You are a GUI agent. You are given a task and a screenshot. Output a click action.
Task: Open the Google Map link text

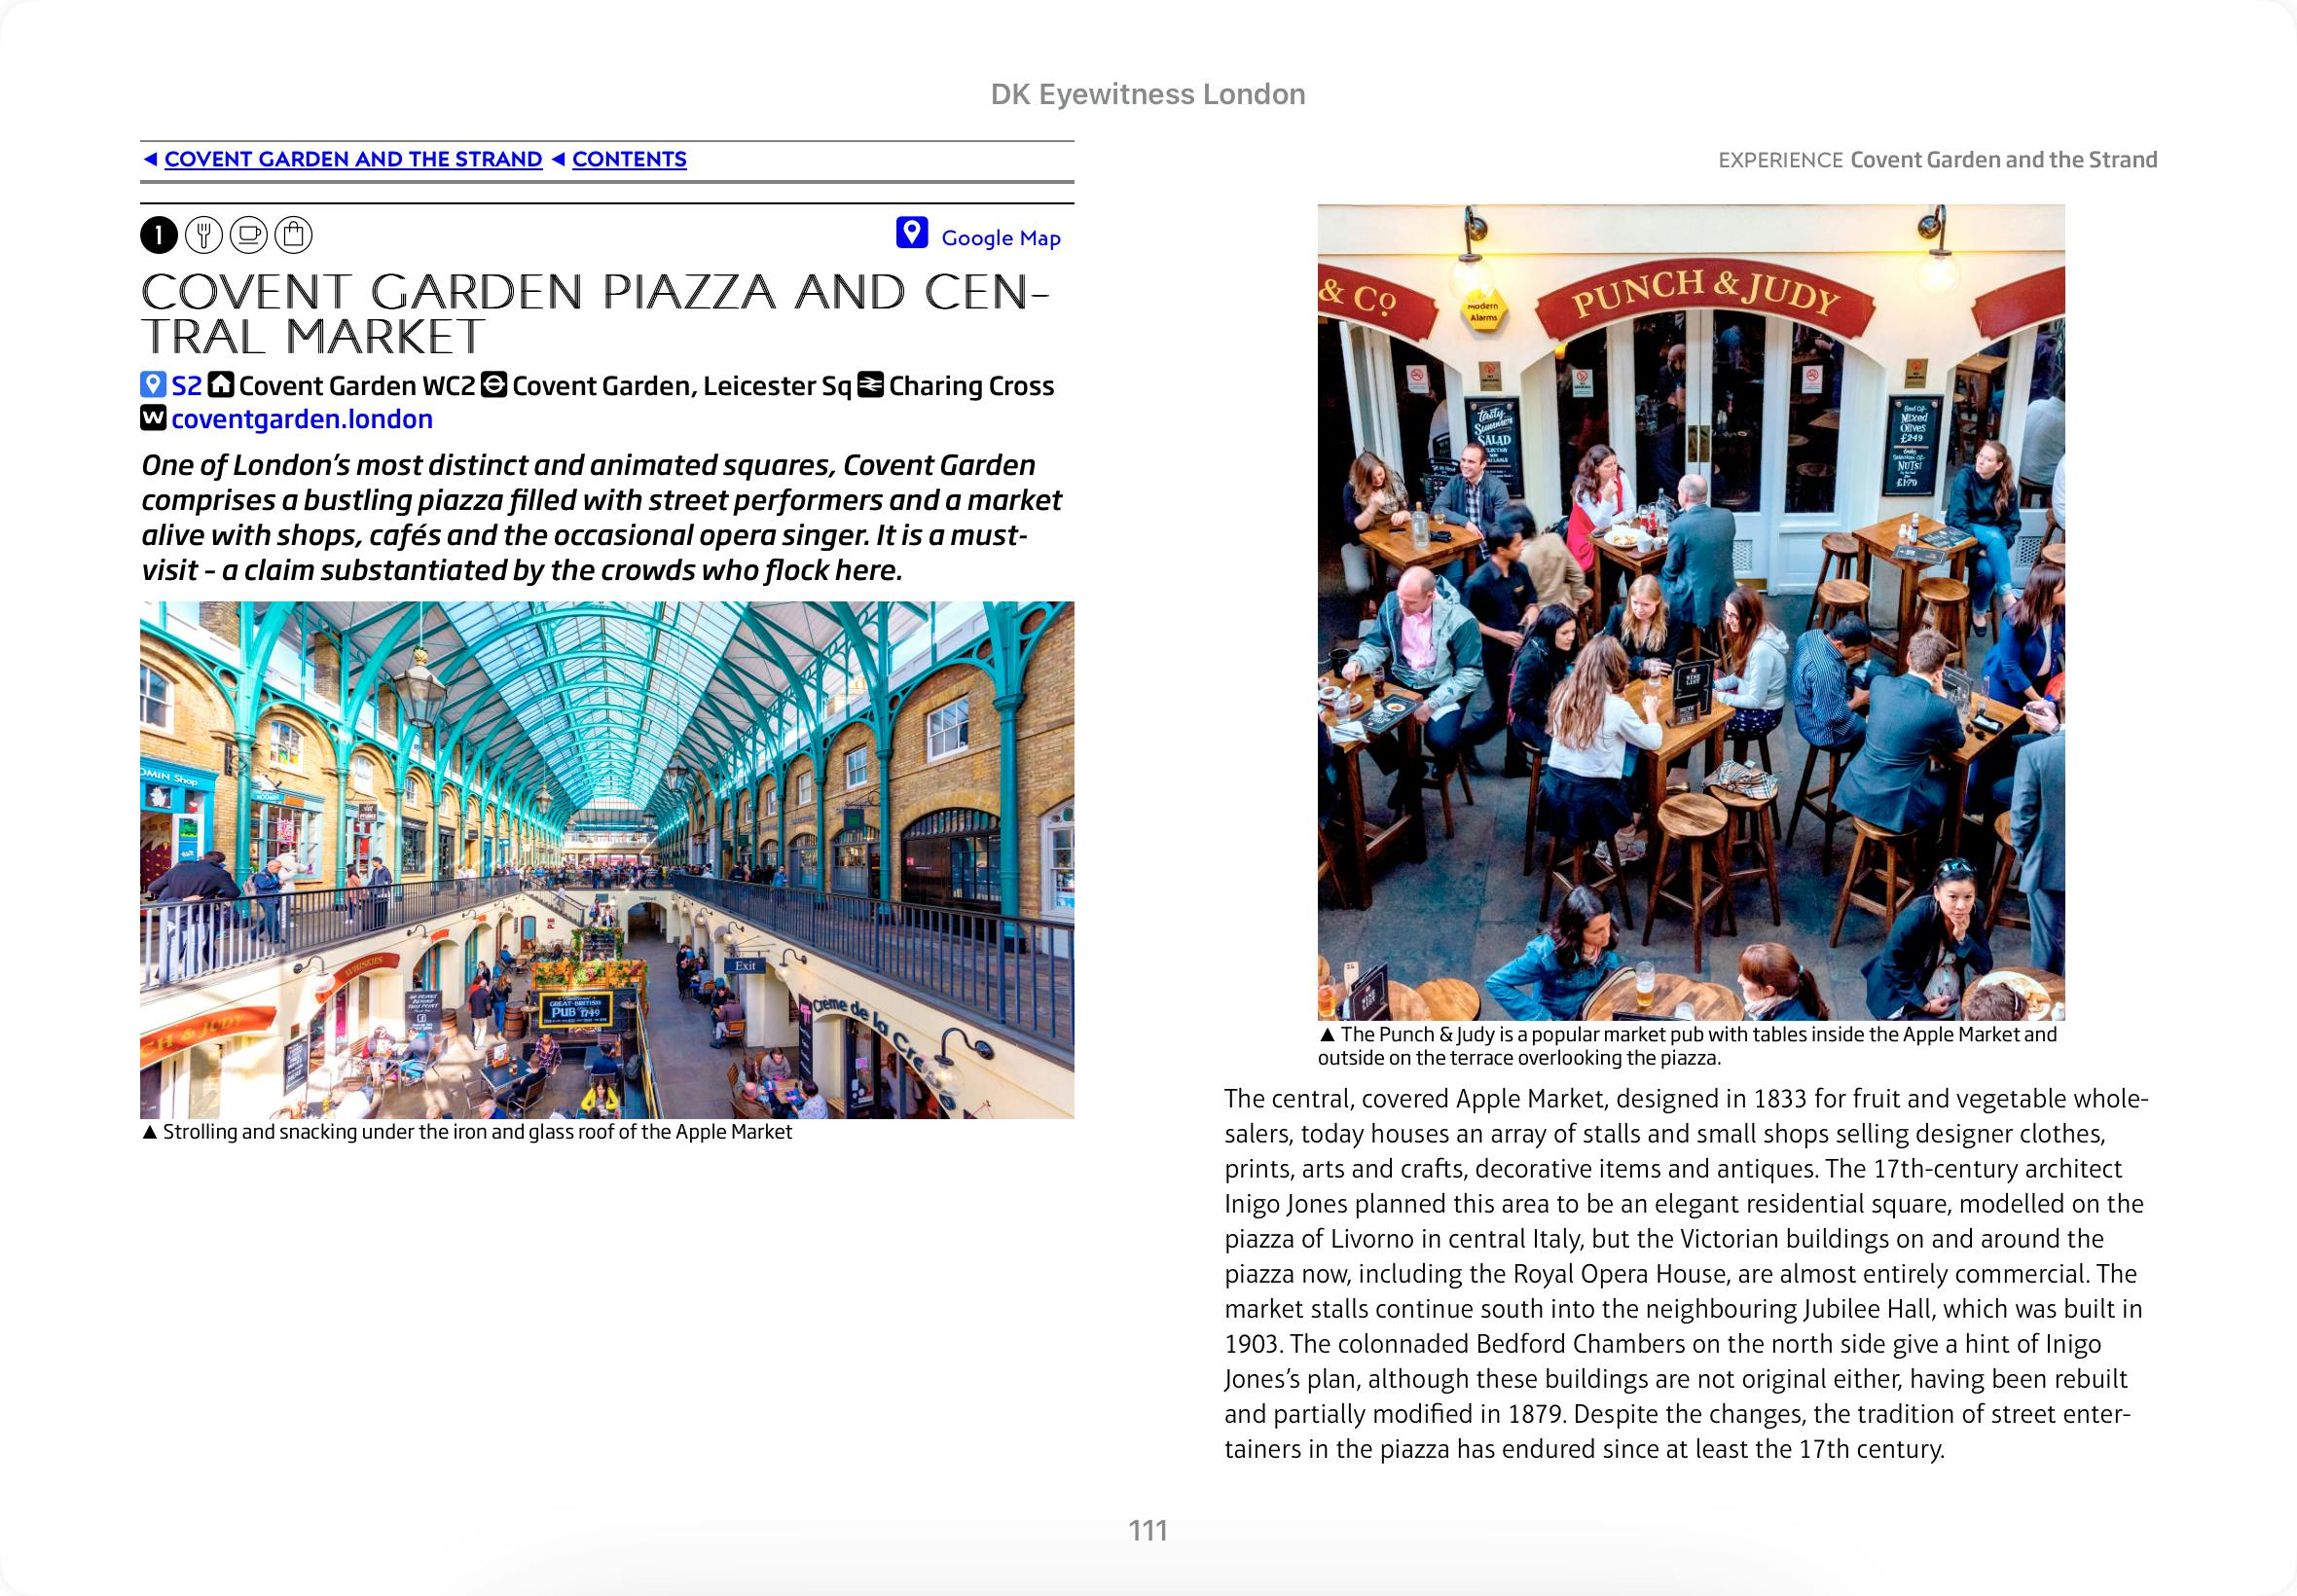[x=1000, y=238]
